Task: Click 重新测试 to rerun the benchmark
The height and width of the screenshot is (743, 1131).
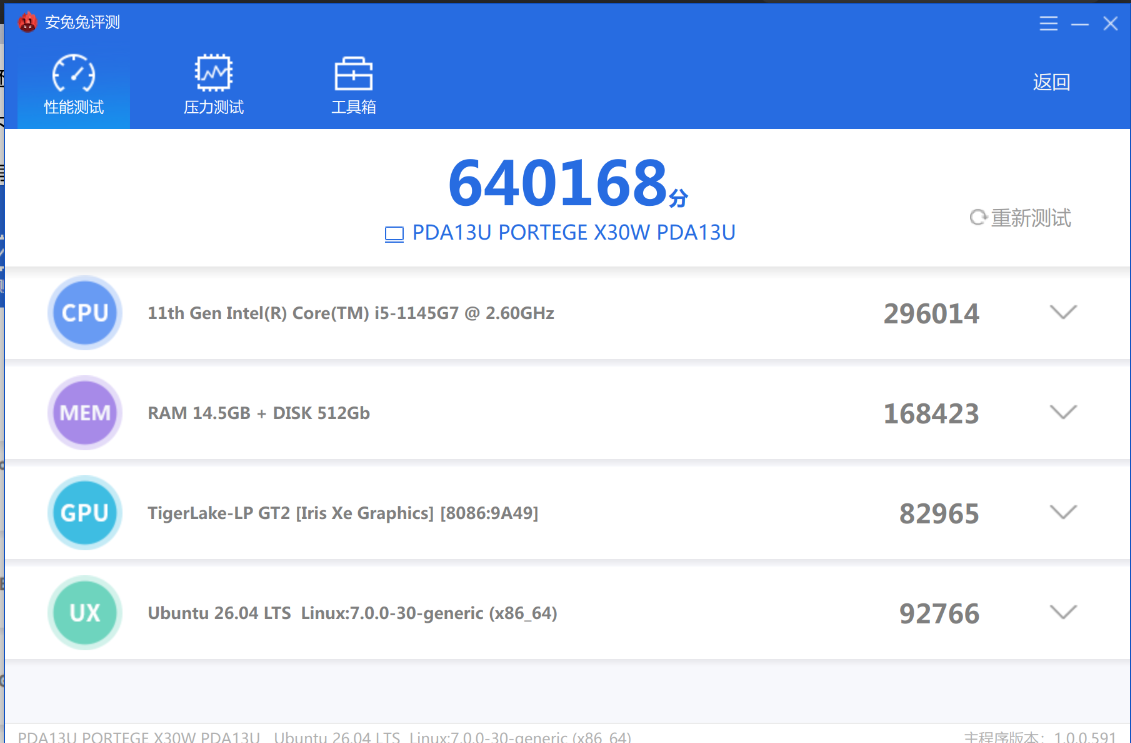Action: [x=1021, y=218]
